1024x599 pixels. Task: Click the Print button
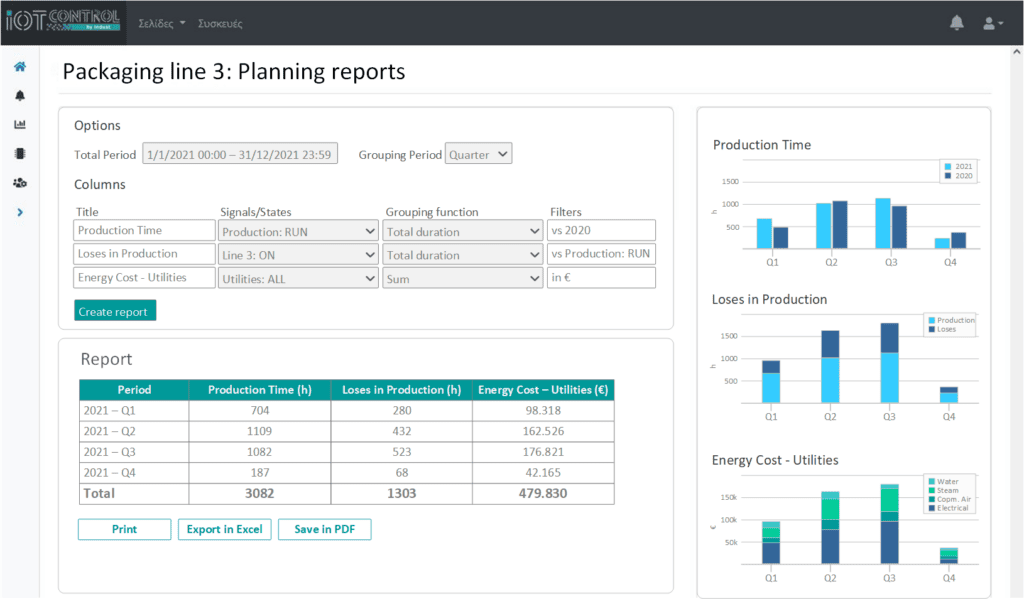[x=124, y=529]
